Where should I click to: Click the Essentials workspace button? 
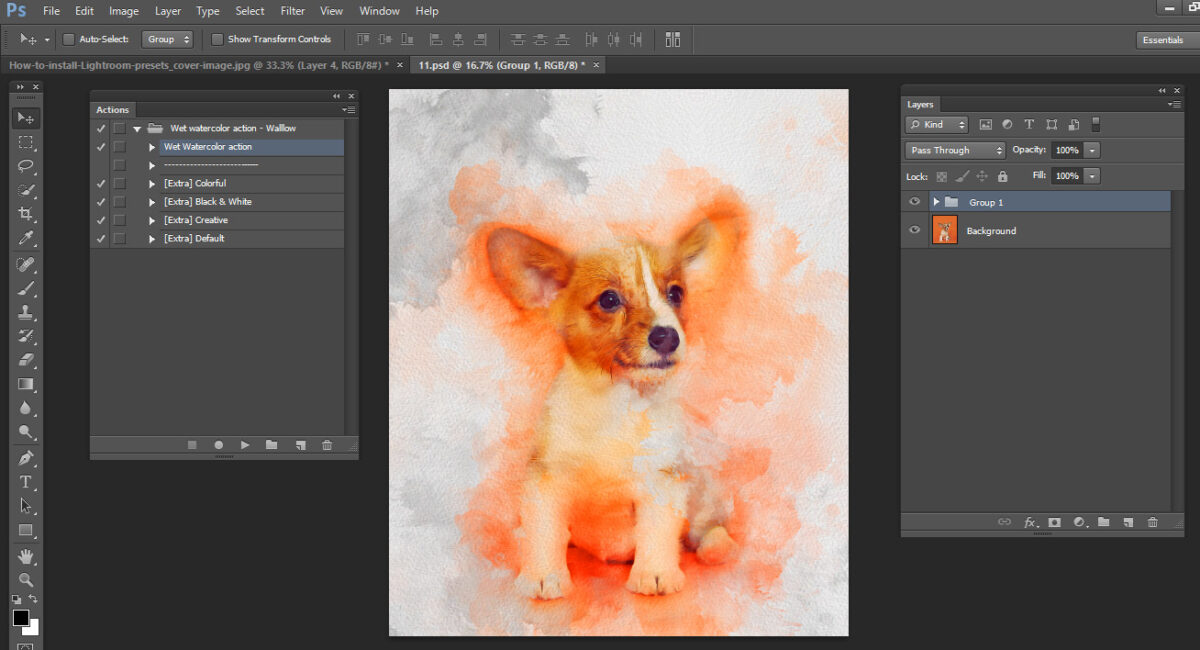pos(1163,39)
